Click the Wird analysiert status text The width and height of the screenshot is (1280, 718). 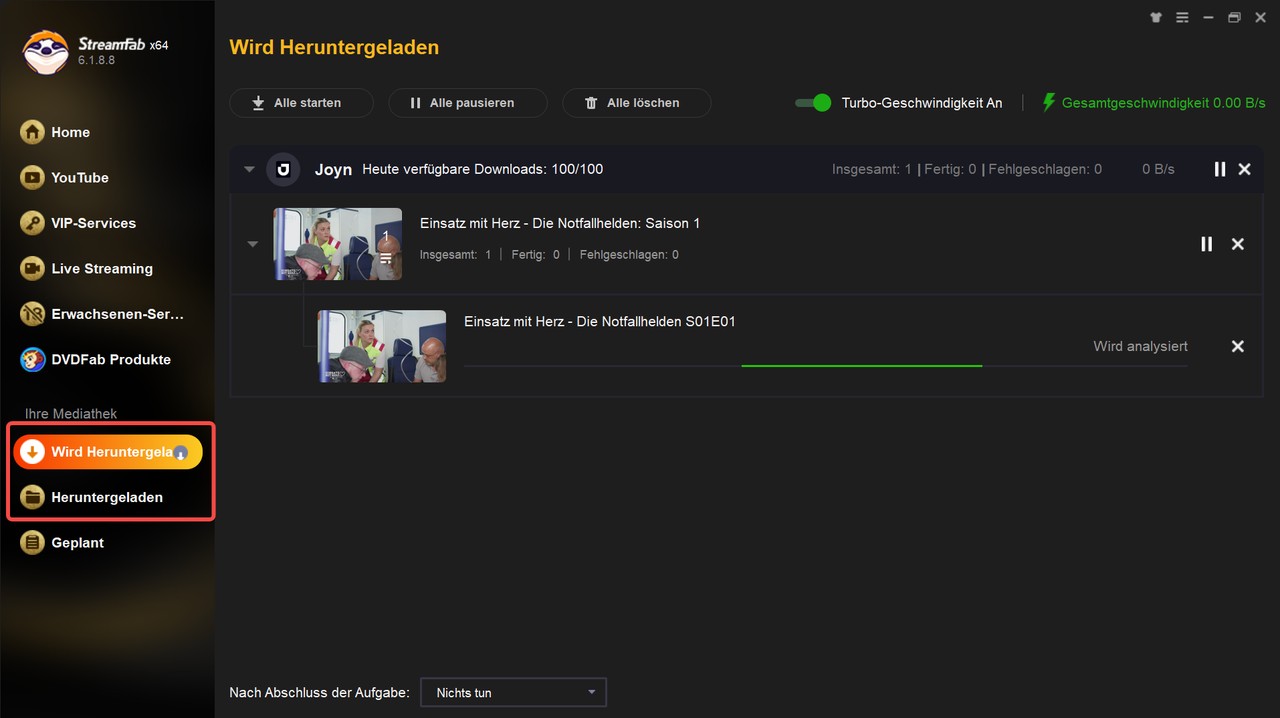[1141, 346]
